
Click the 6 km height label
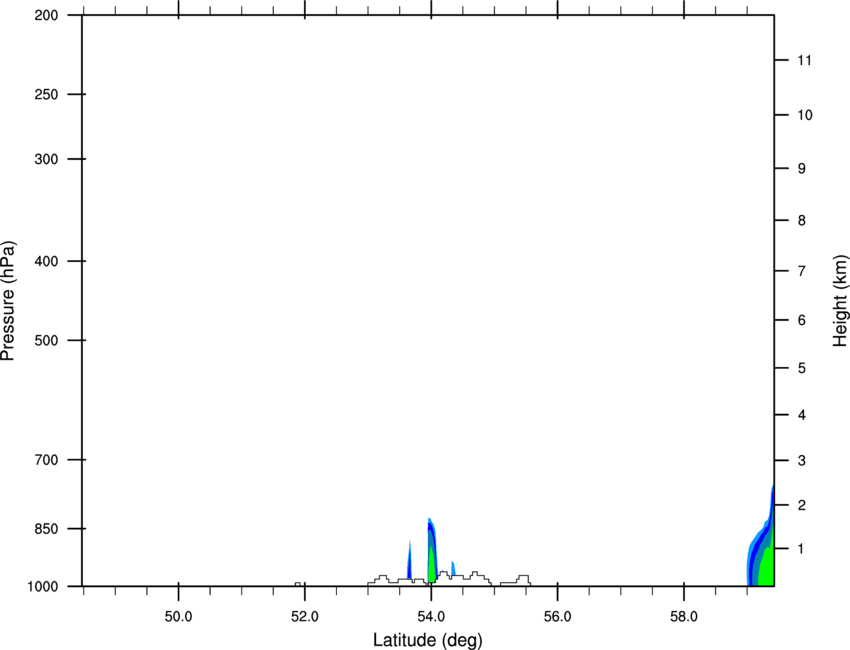pyautogui.click(x=802, y=320)
